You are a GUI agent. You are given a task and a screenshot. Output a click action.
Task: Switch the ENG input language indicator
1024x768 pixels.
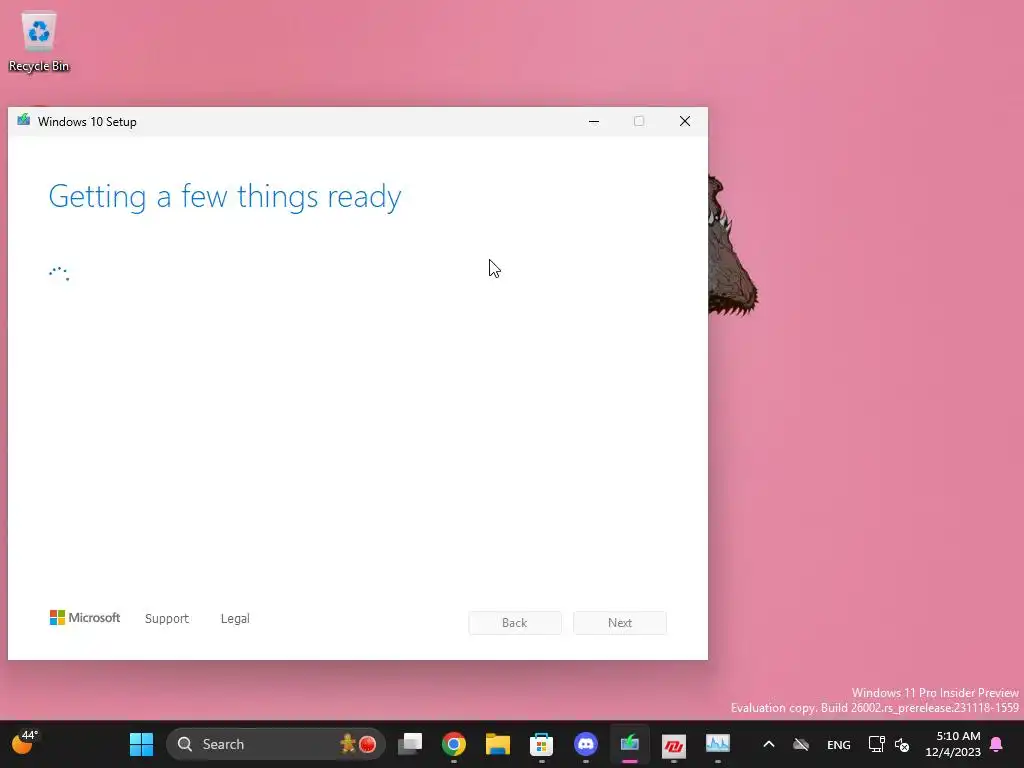pyautogui.click(x=839, y=744)
